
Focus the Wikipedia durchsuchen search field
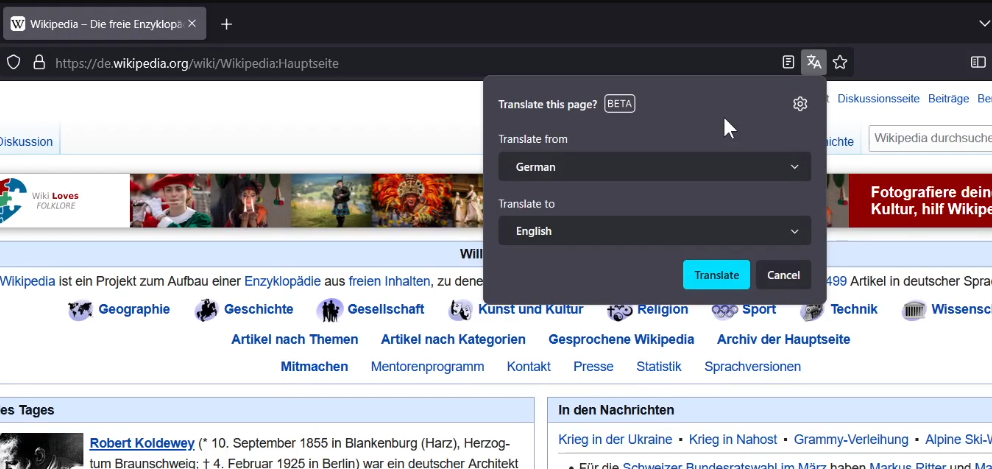pos(930,138)
